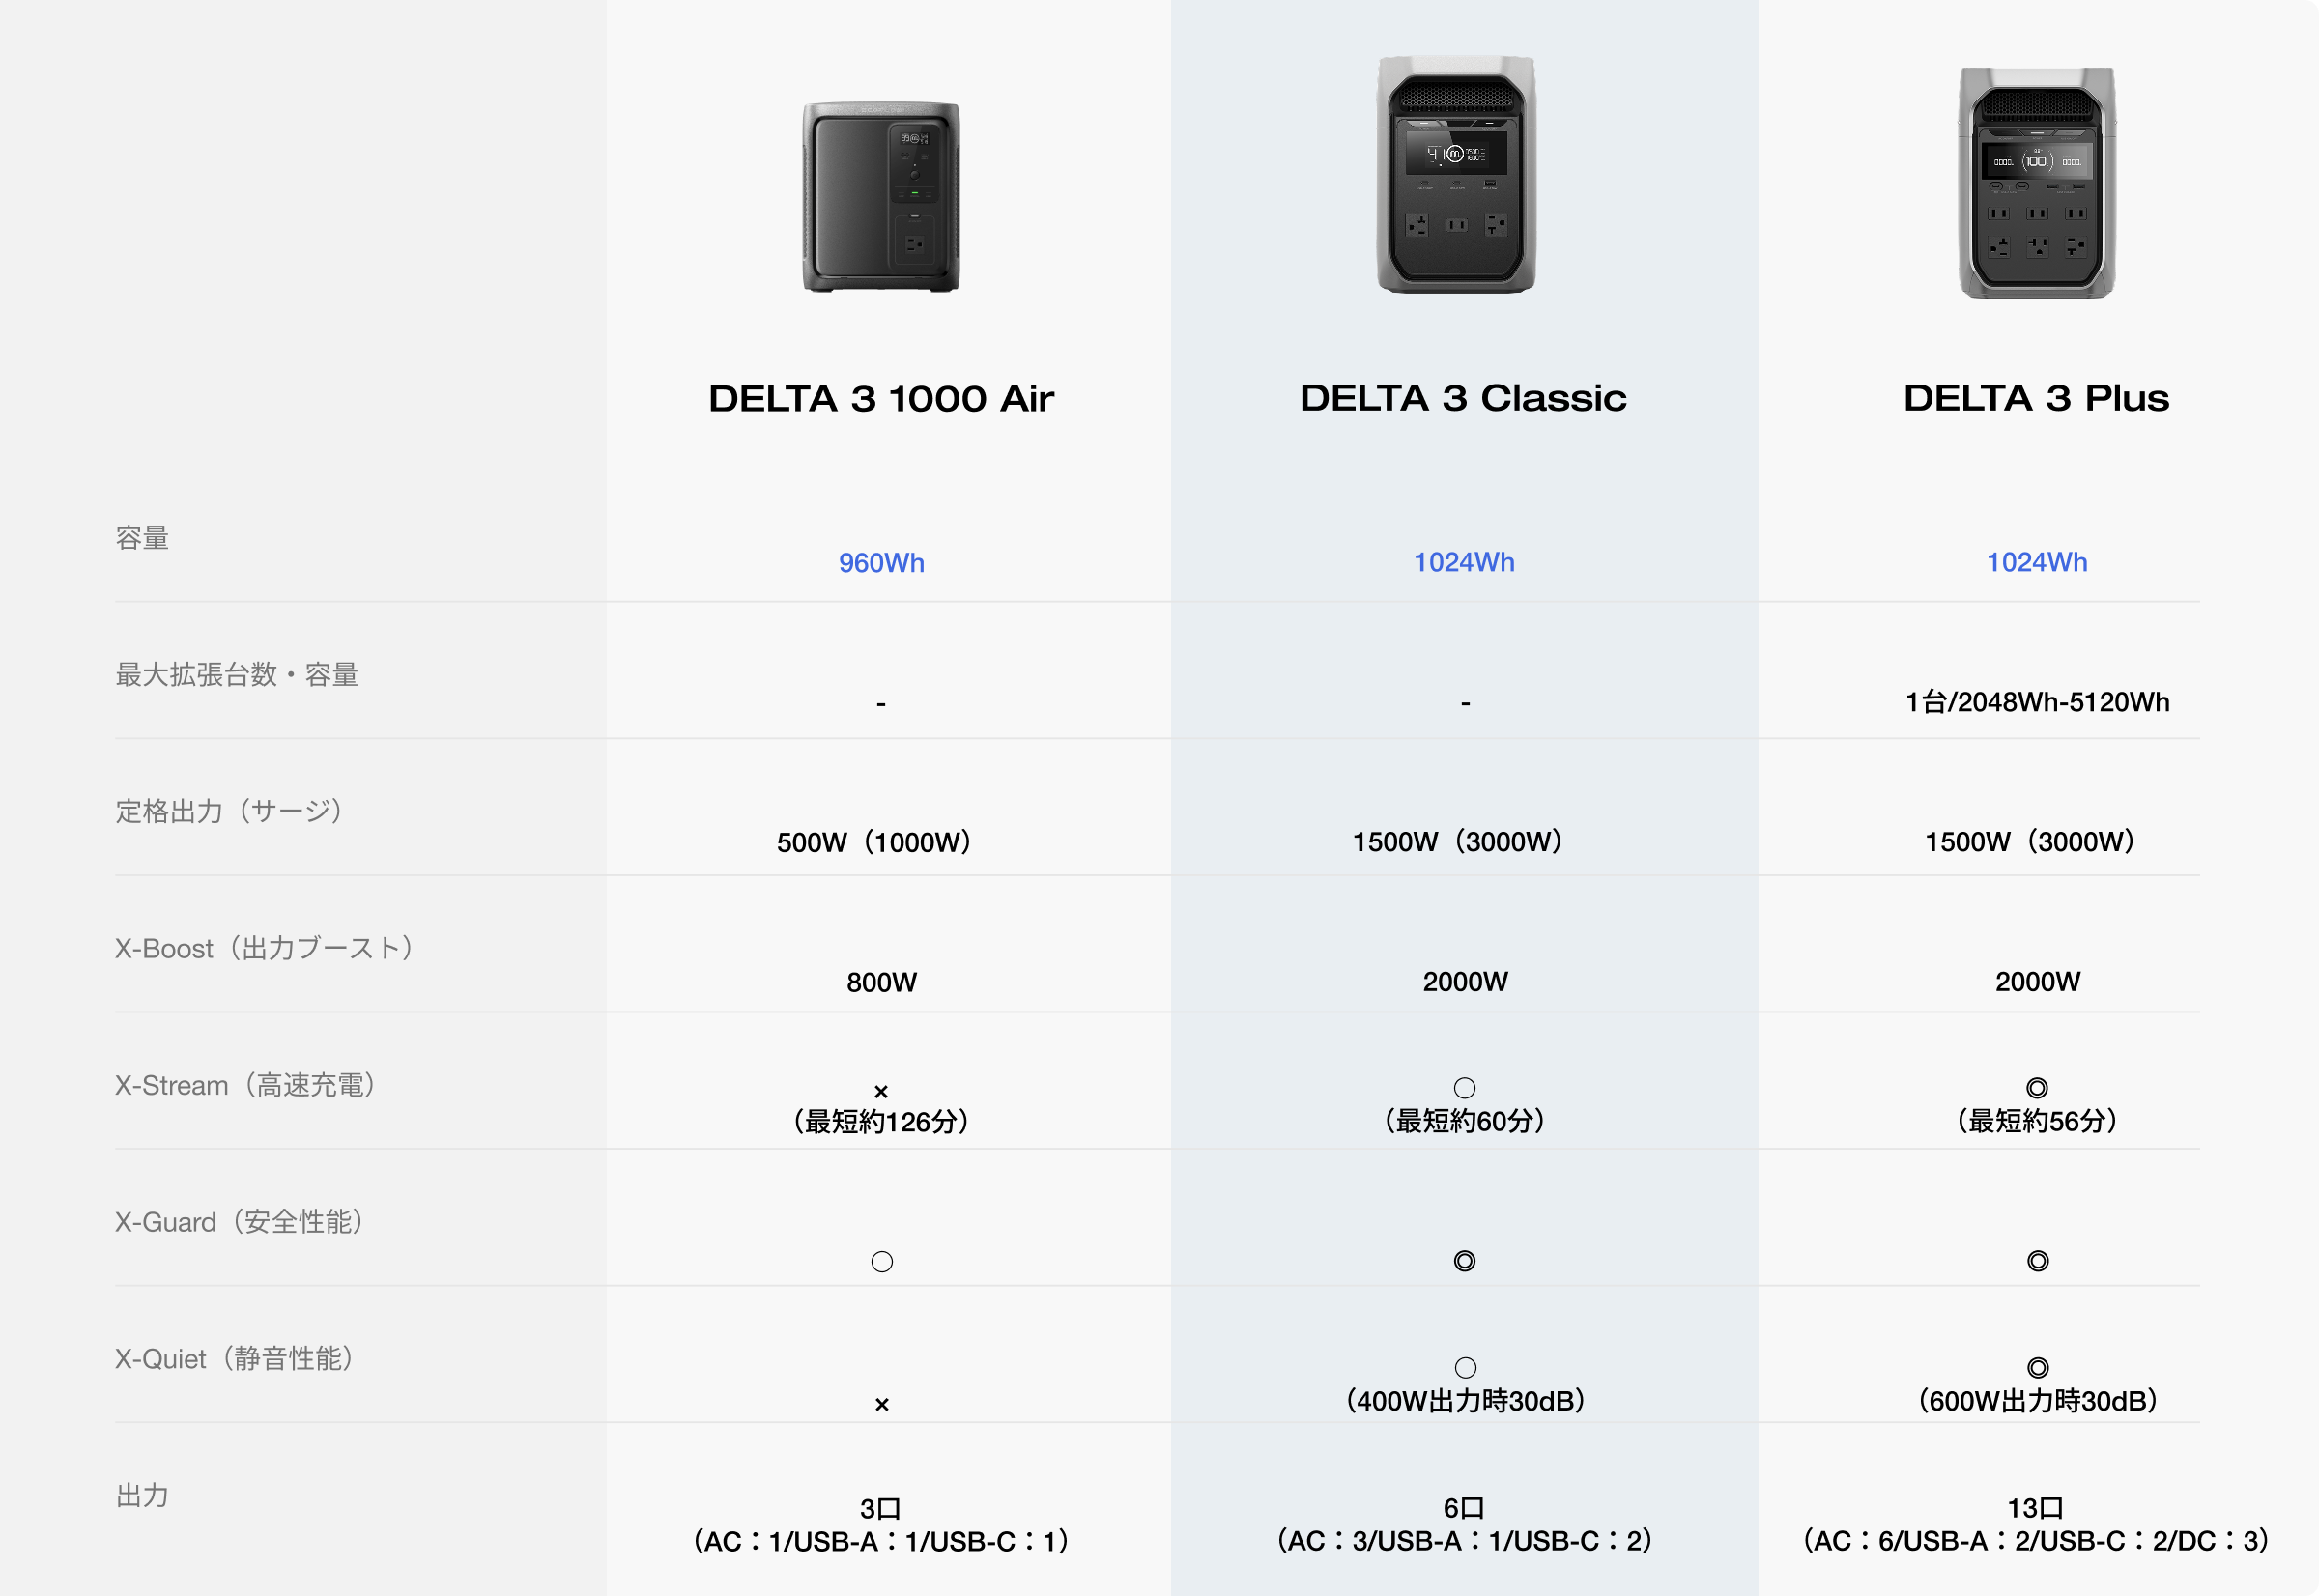Click the X-Quiet double circle for Plus

coord(2037,1367)
